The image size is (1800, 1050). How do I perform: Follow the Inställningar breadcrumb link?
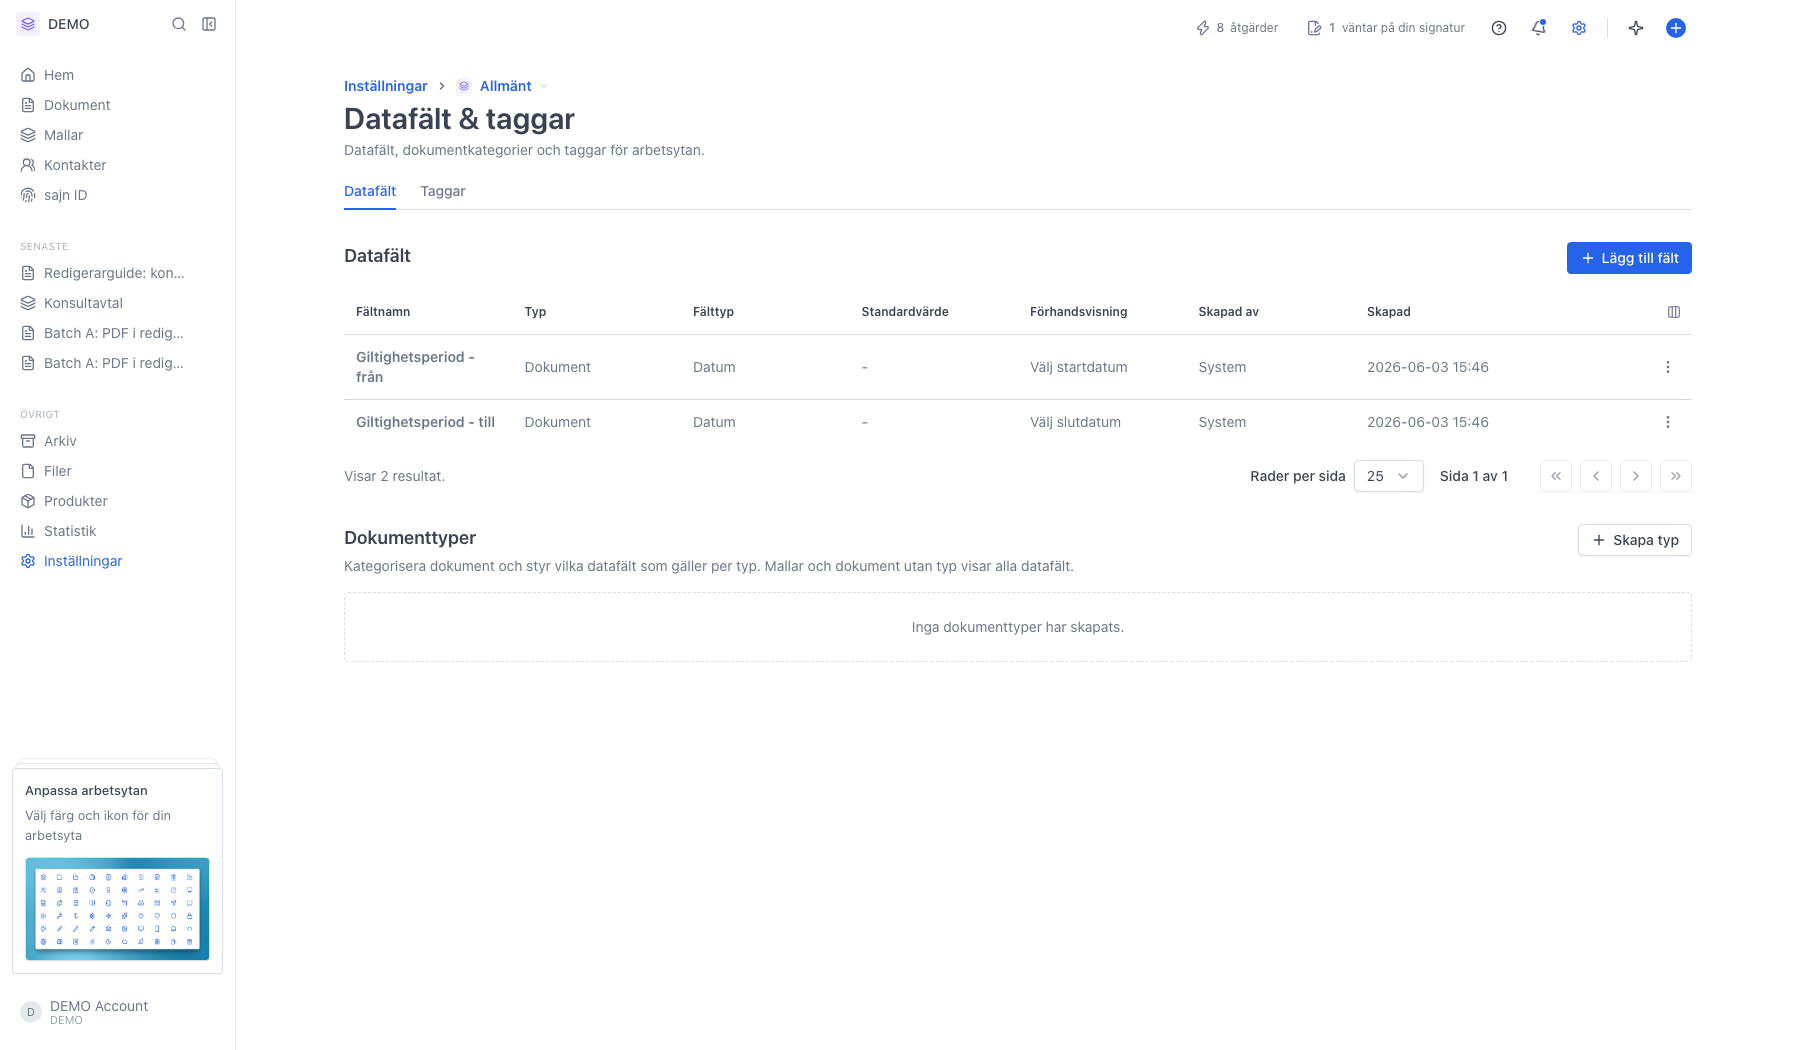click(386, 86)
